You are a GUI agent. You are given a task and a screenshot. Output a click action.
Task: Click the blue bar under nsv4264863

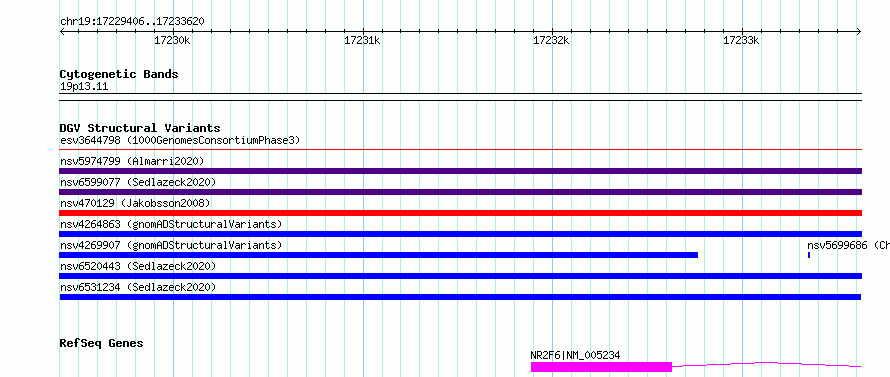pos(461,234)
